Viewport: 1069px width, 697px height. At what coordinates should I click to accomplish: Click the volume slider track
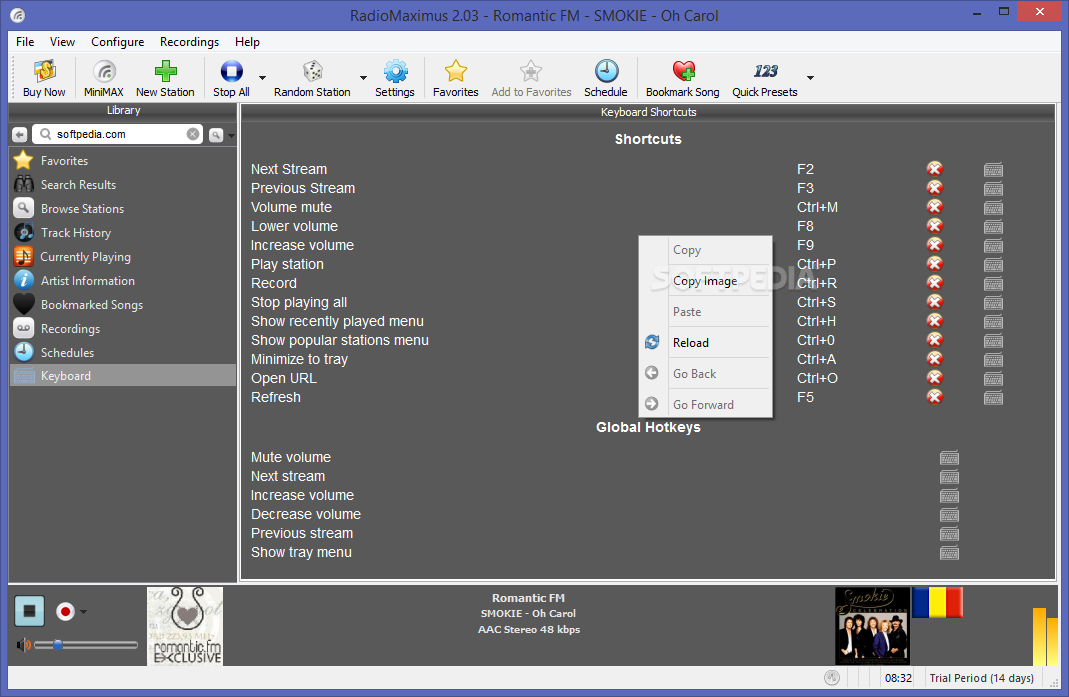(86, 644)
